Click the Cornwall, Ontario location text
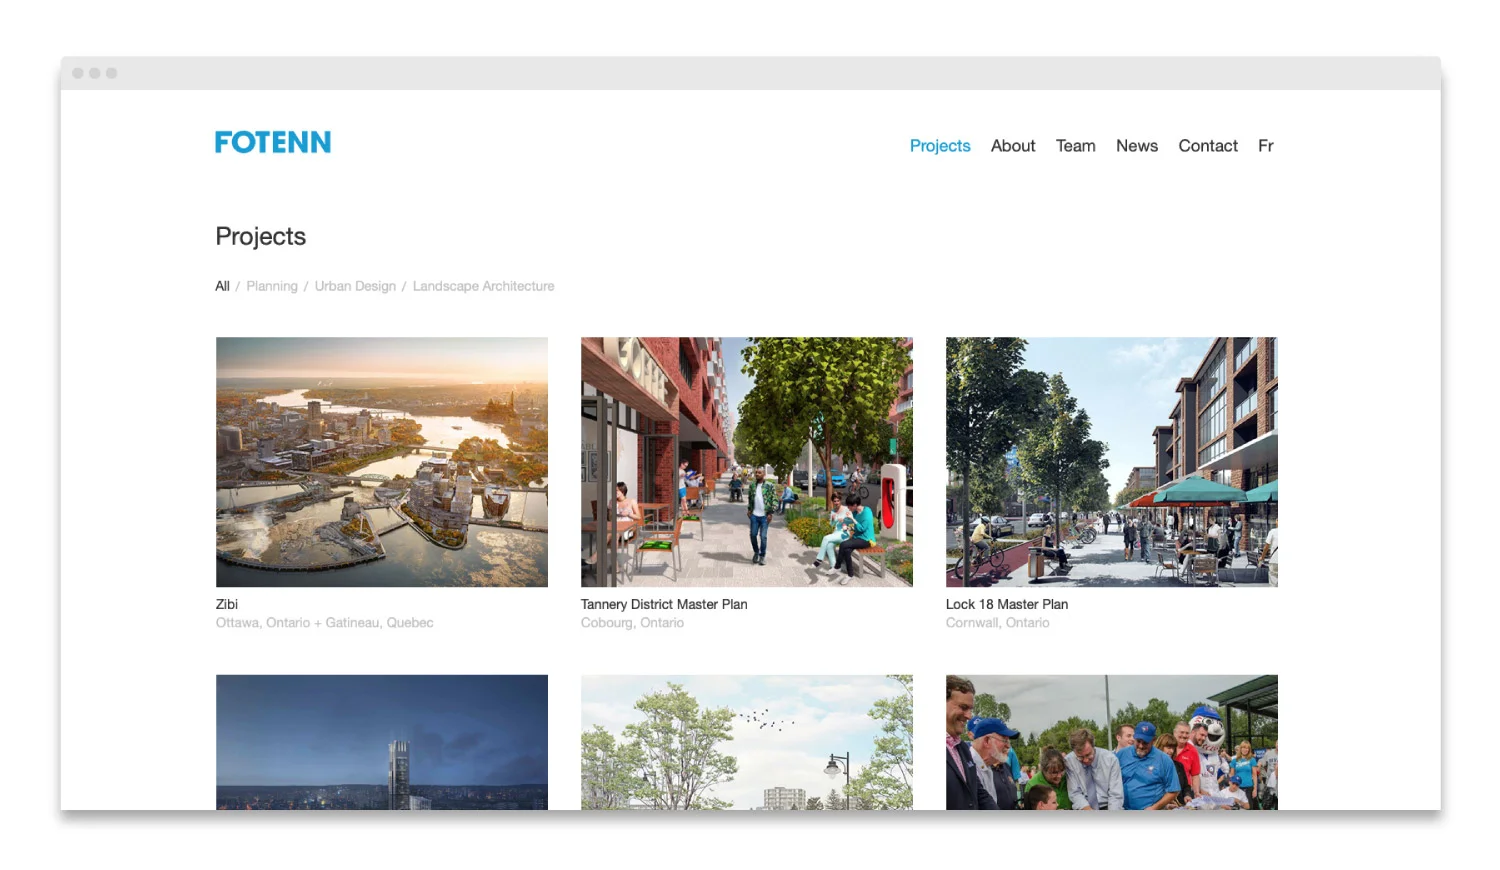 tap(998, 622)
